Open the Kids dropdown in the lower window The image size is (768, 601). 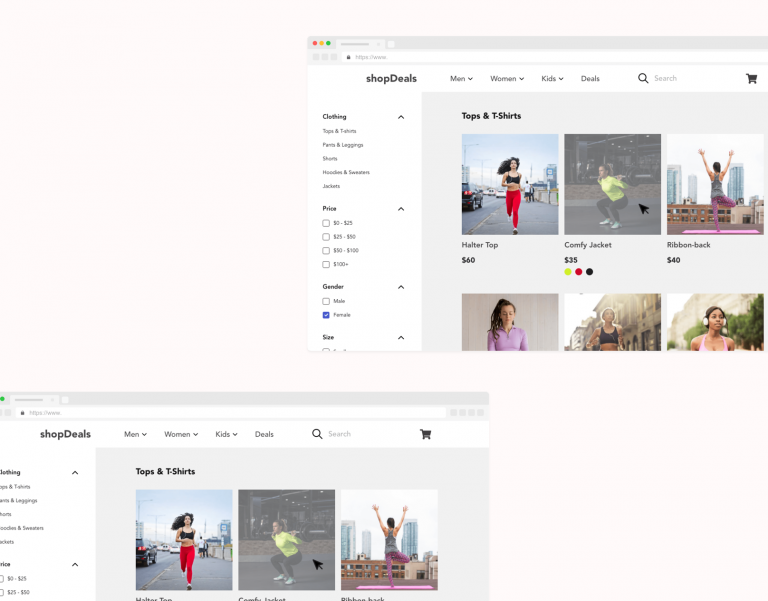click(226, 434)
